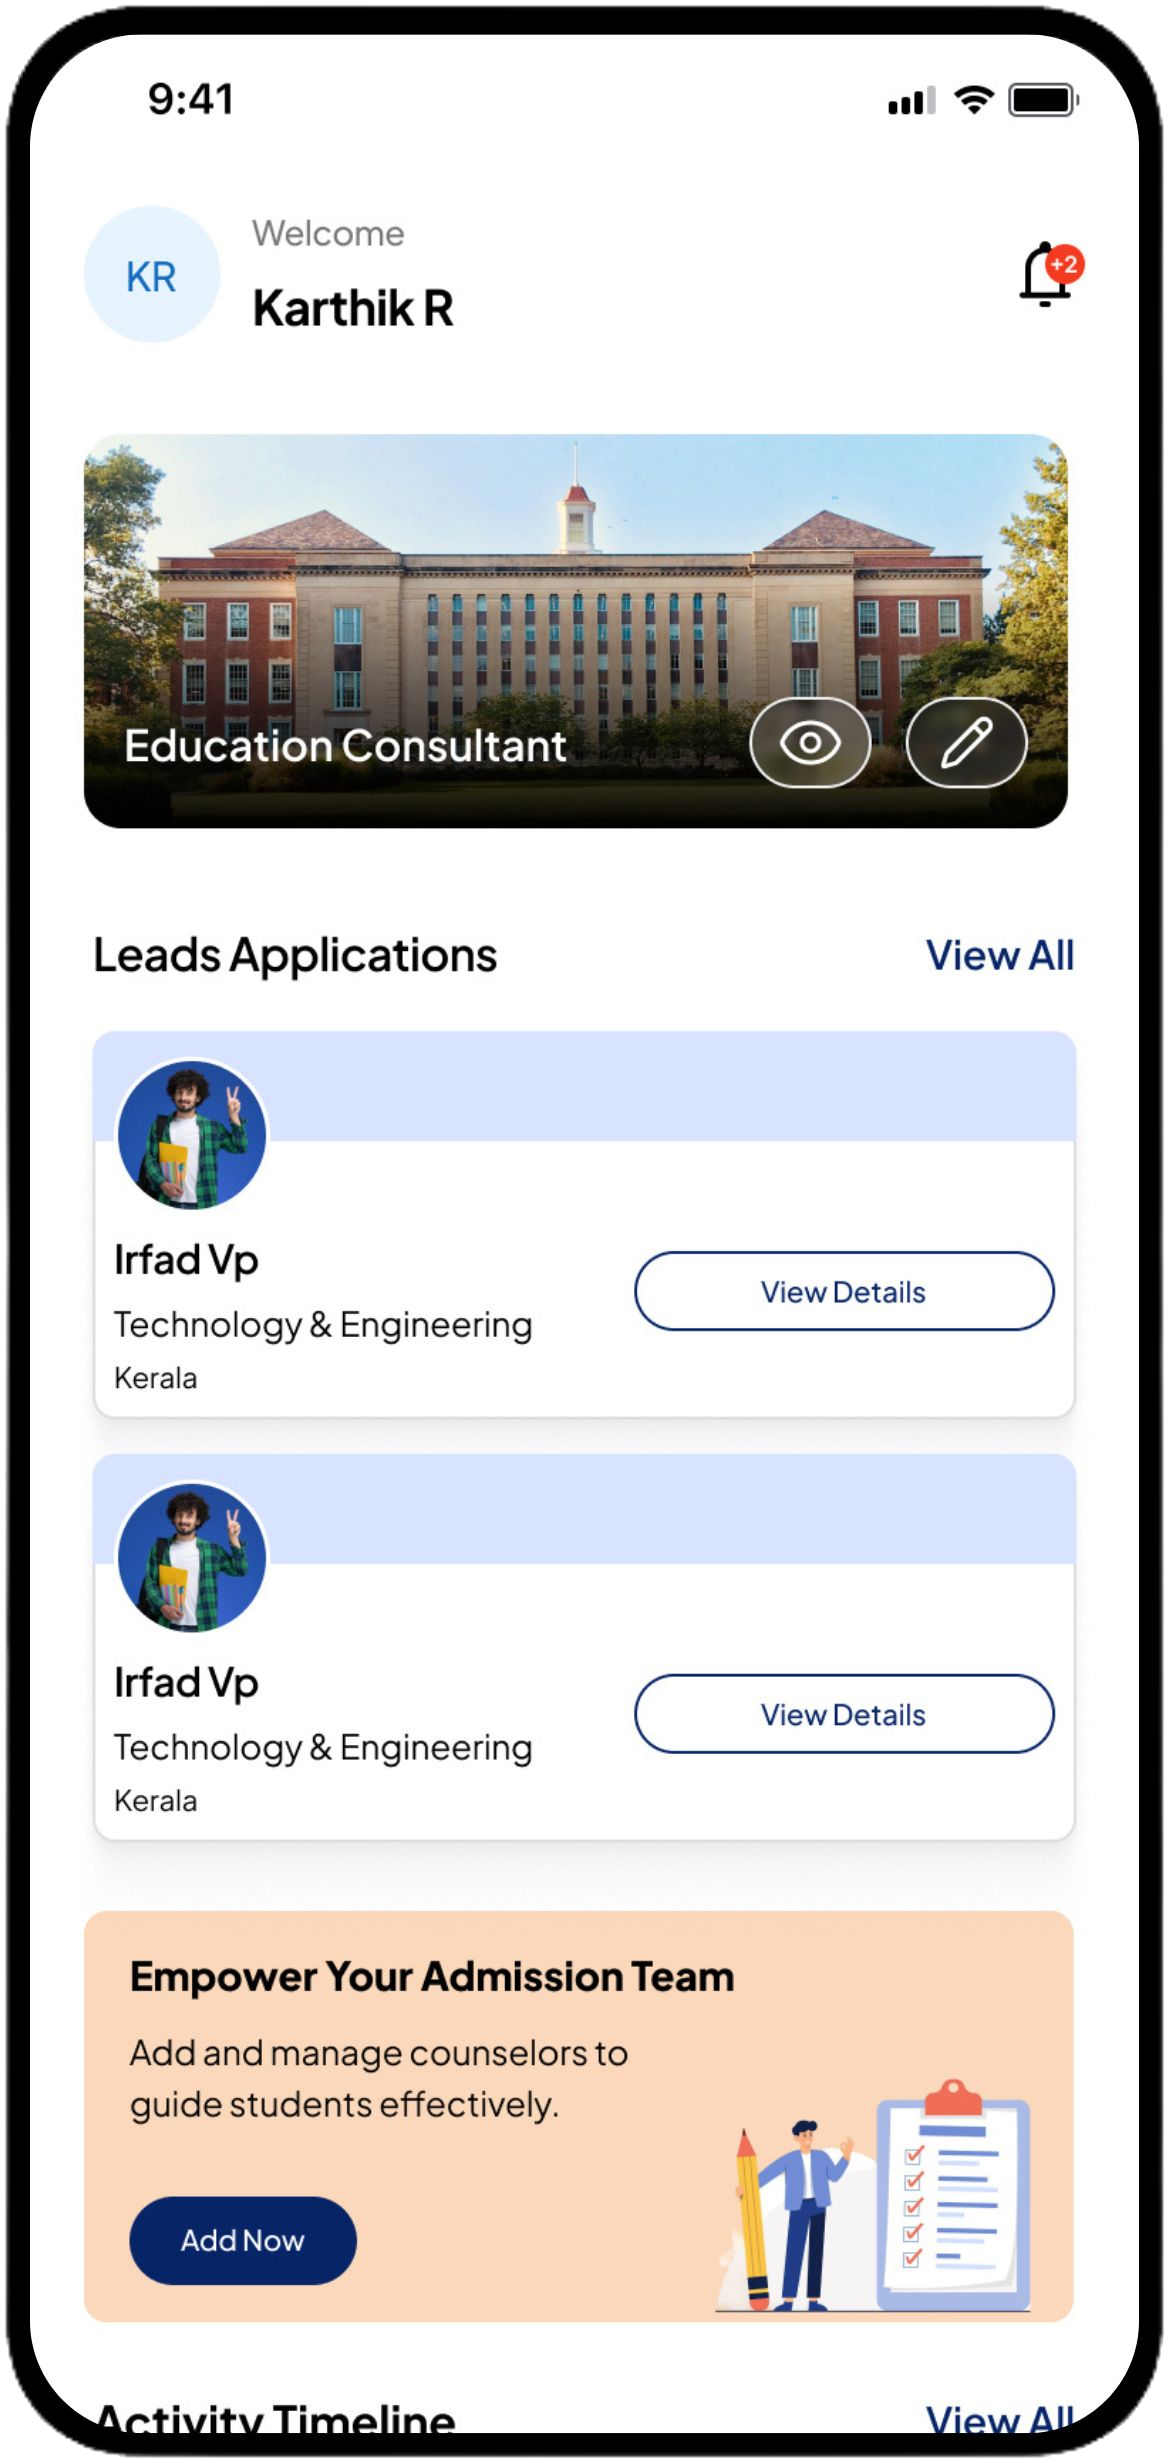
Task: View details of the first Irfad Vp lead
Action: pos(844,1291)
